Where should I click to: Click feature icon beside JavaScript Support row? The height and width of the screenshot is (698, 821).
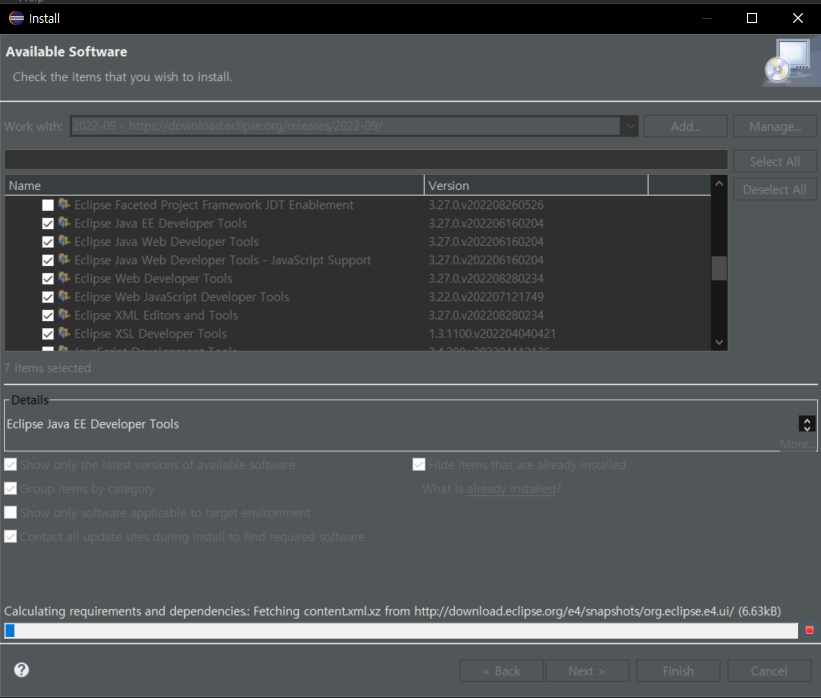tap(64, 259)
